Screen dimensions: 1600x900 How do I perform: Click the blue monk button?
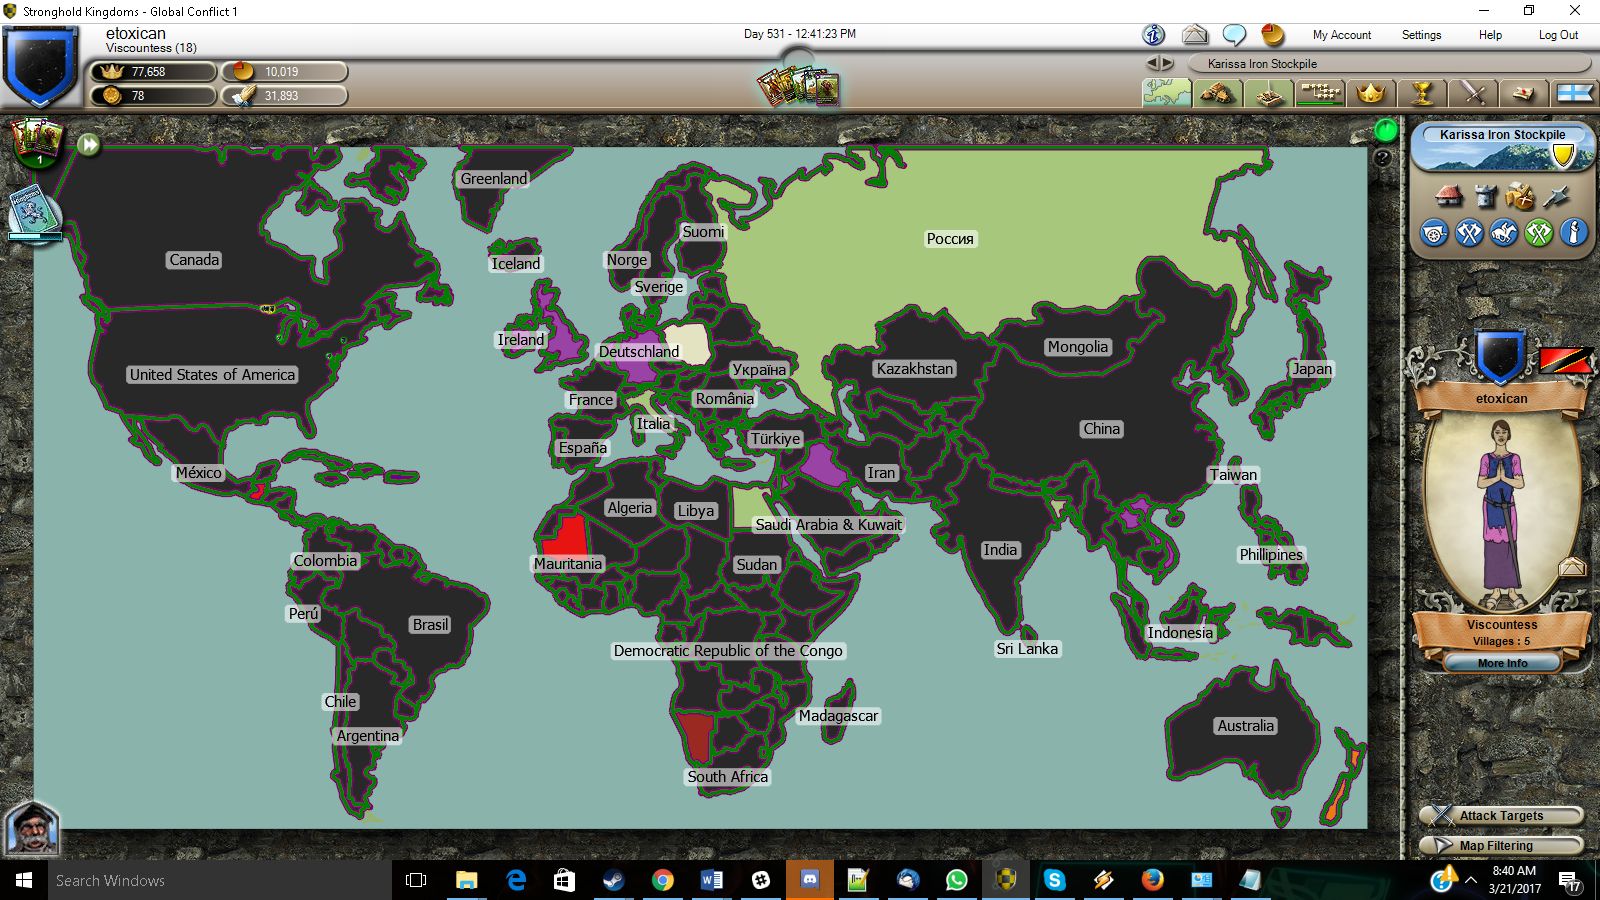point(1574,233)
